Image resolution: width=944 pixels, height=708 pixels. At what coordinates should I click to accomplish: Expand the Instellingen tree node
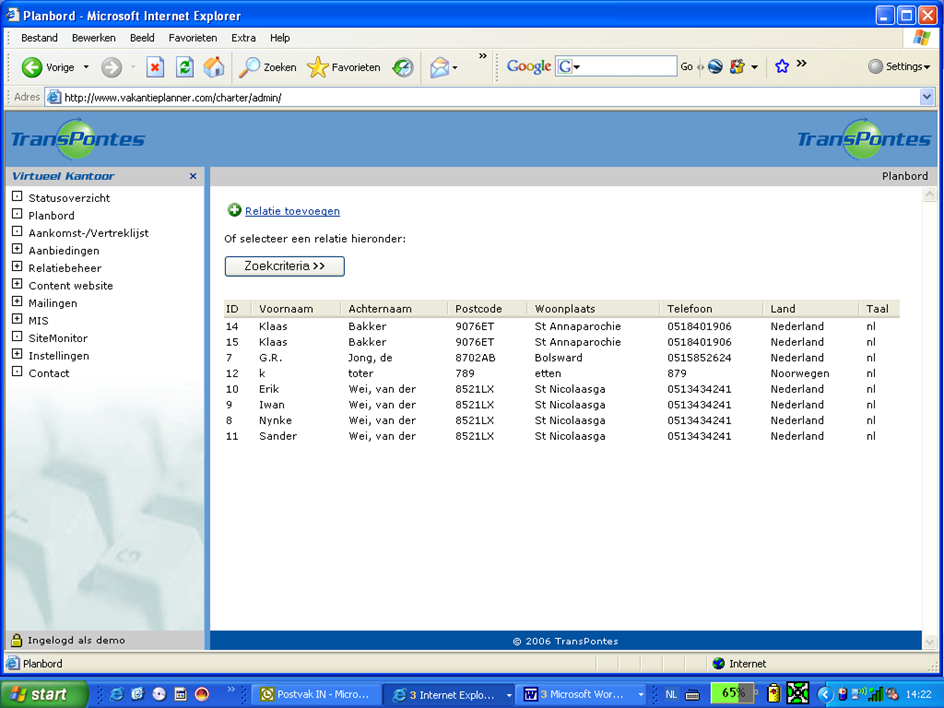coord(17,355)
